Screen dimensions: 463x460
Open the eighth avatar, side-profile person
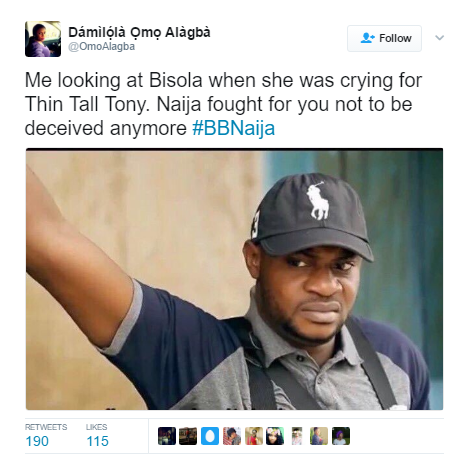[x=319, y=436]
